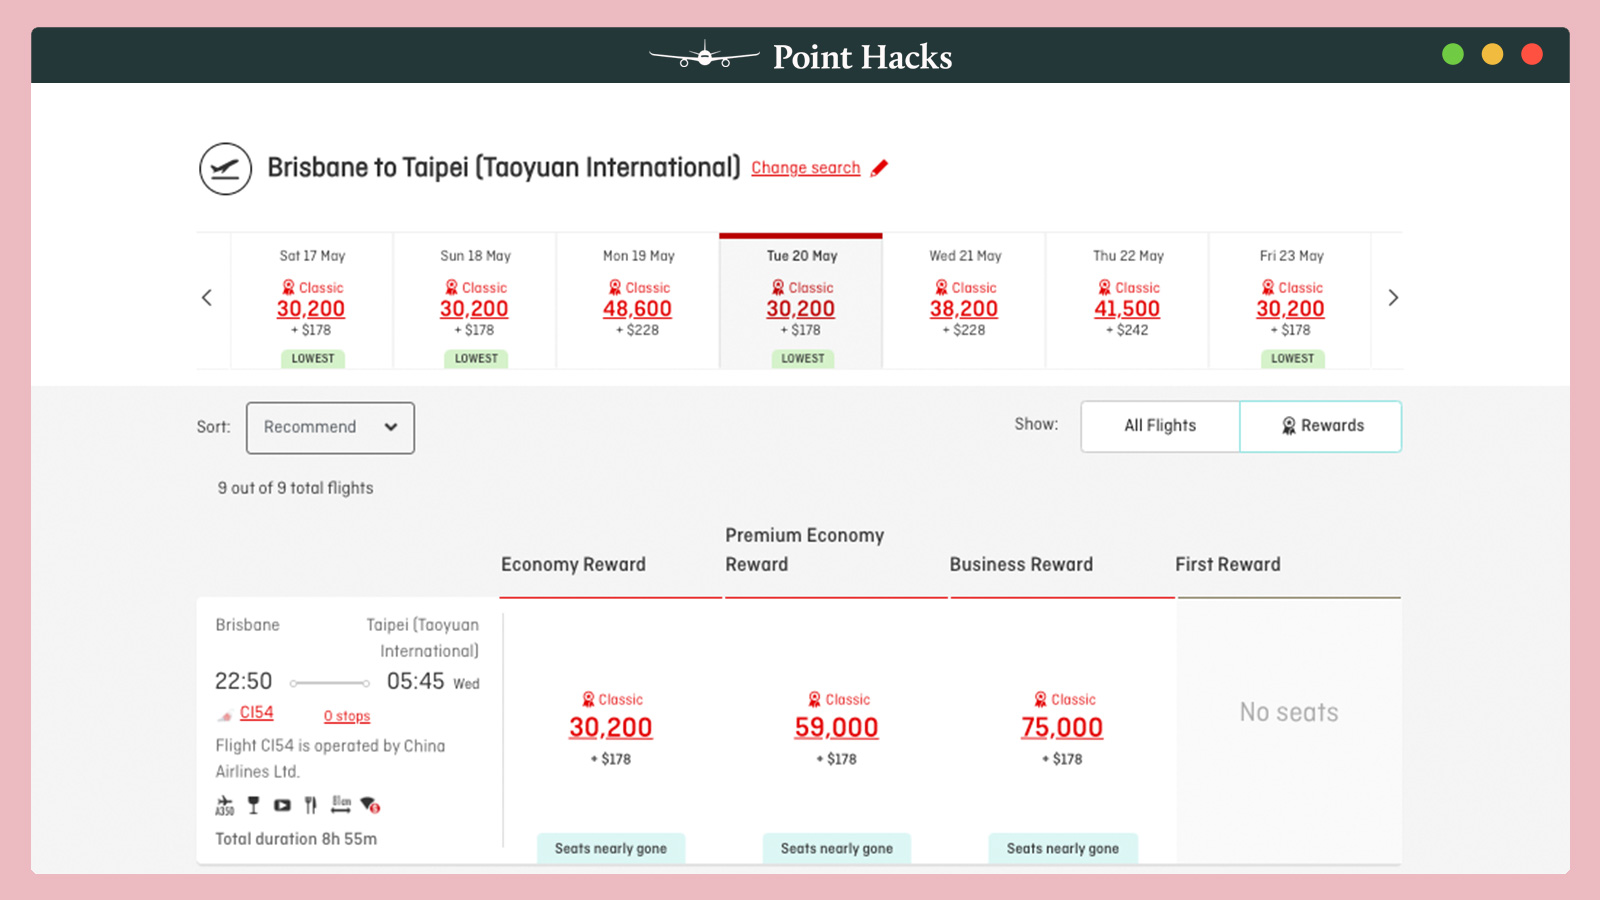
Task: Open the 0 stops link
Action: tap(347, 716)
